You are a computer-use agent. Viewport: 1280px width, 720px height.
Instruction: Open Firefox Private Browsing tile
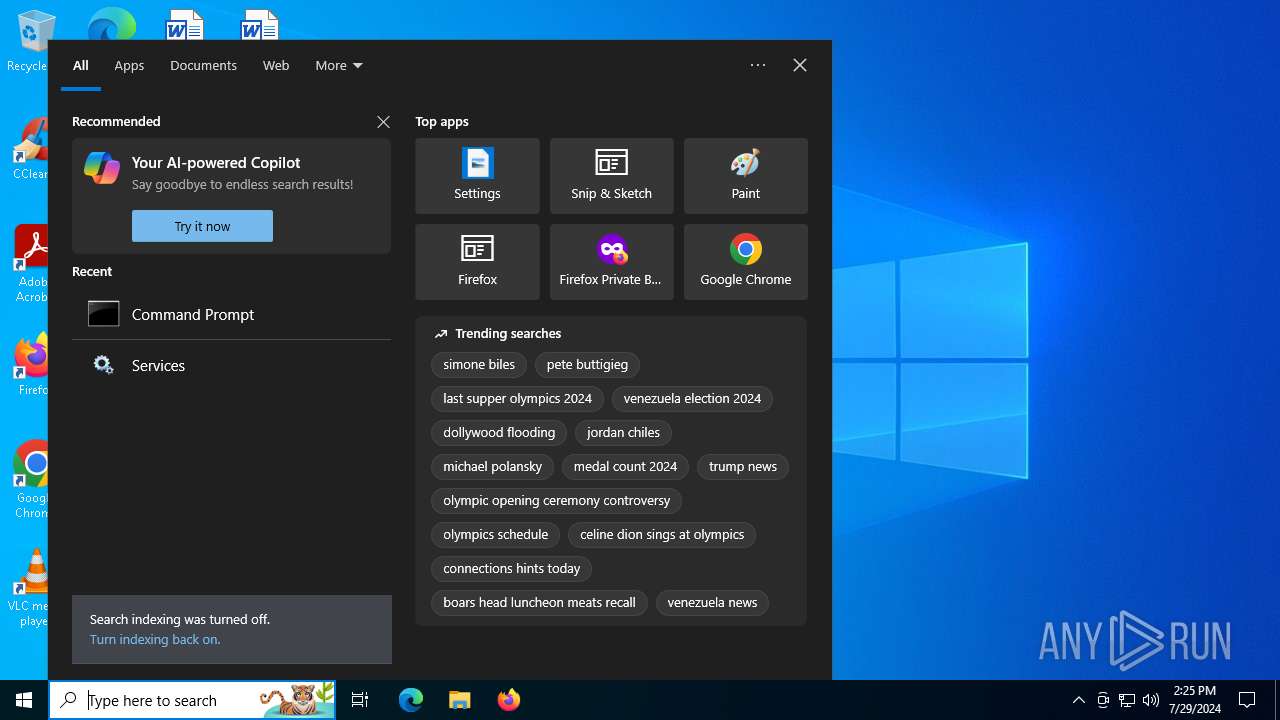[x=611, y=262]
